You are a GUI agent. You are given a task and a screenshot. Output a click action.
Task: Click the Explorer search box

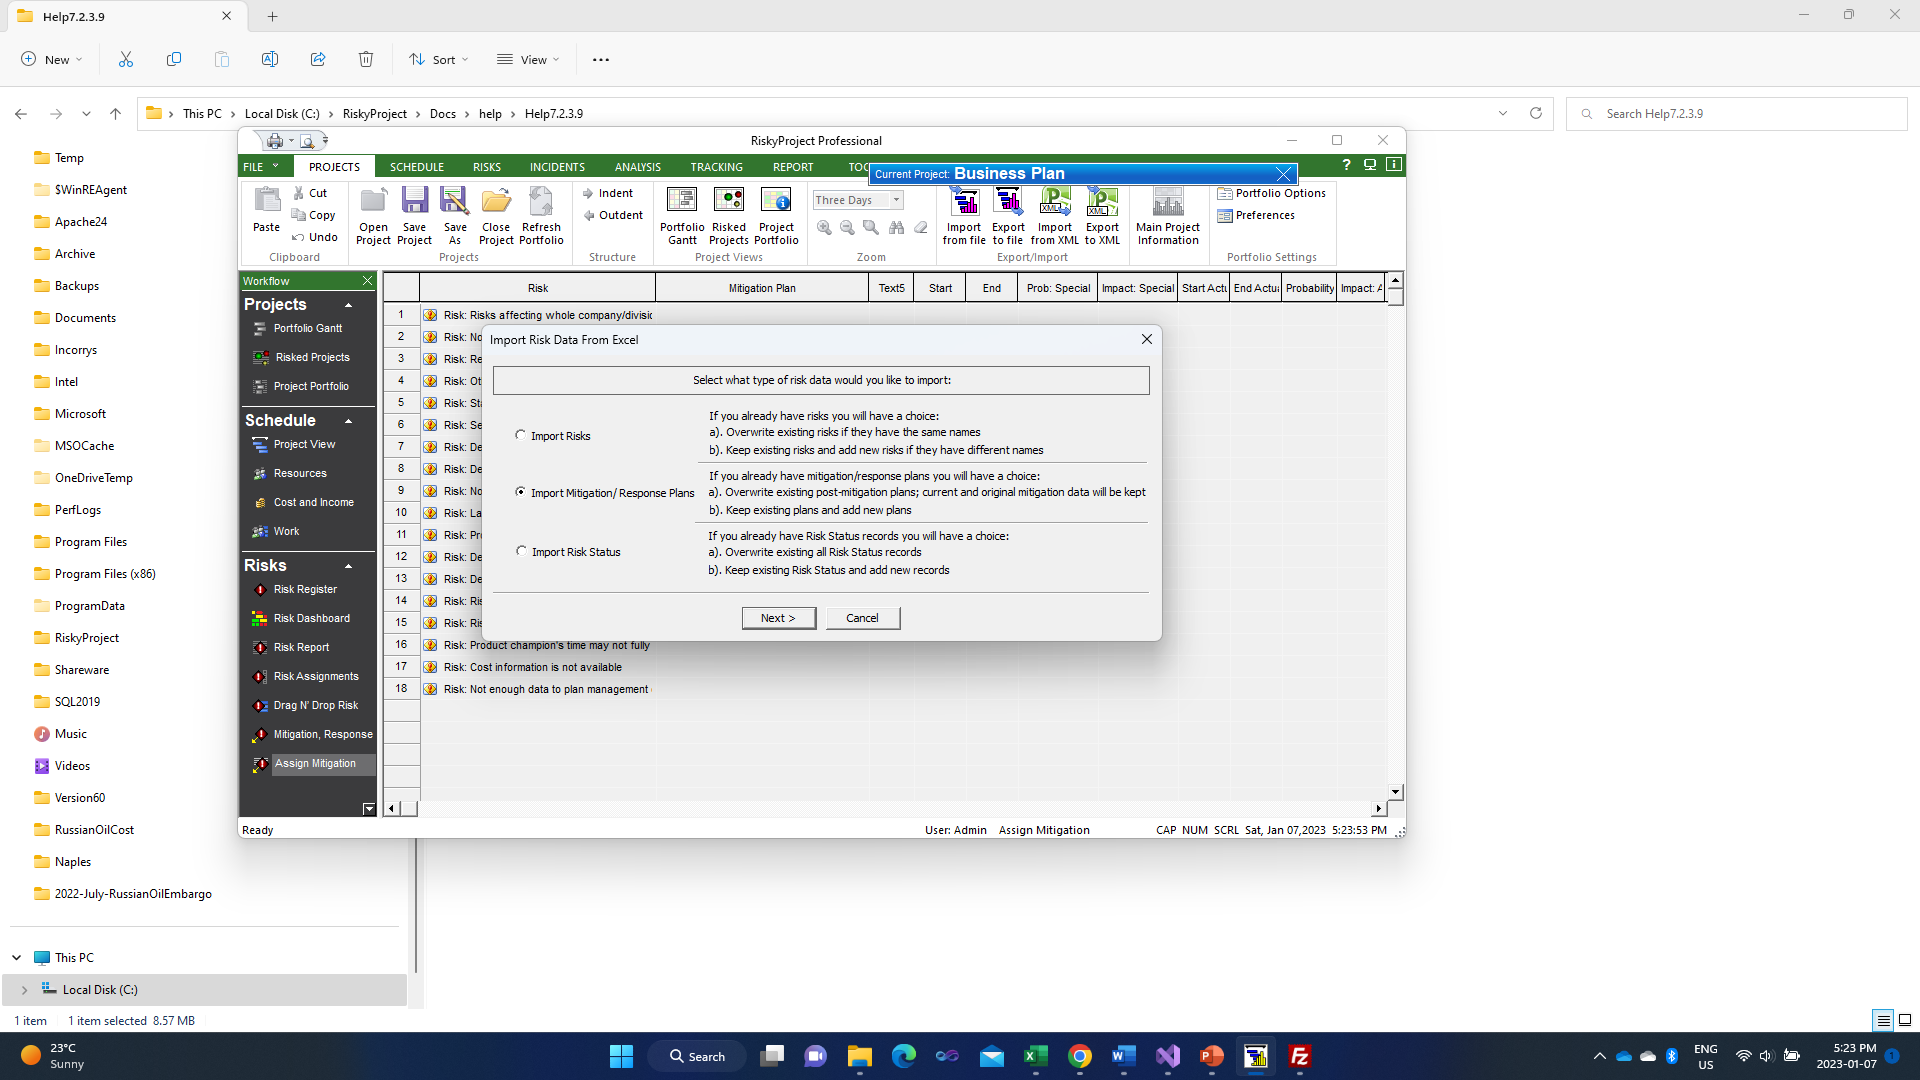pyautogui.click(x=1737, y=114)
